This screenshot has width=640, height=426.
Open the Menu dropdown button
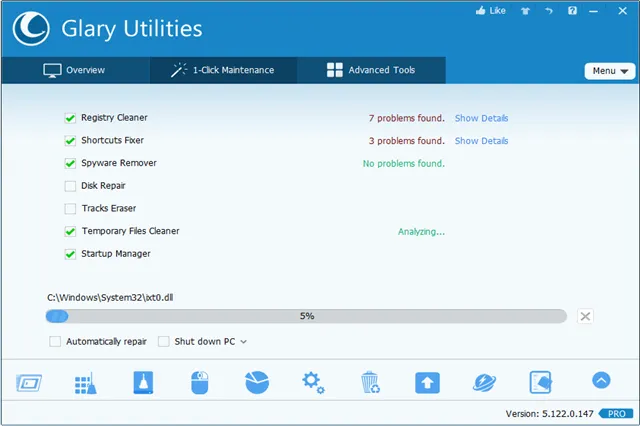(x=610, y=71)
